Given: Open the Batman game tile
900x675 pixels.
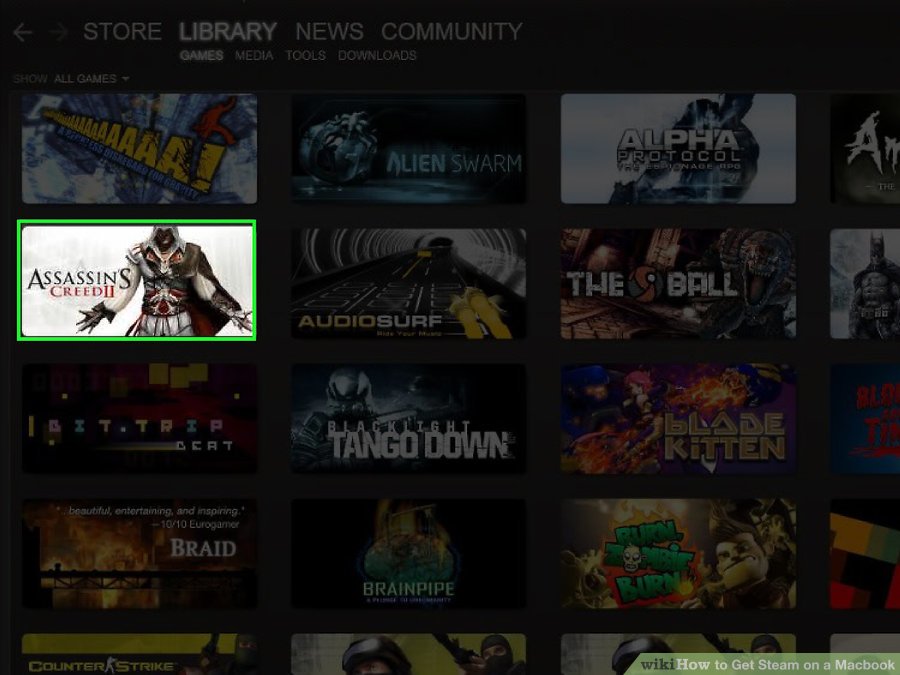Looking at the screenshot, I should point(865,284).
